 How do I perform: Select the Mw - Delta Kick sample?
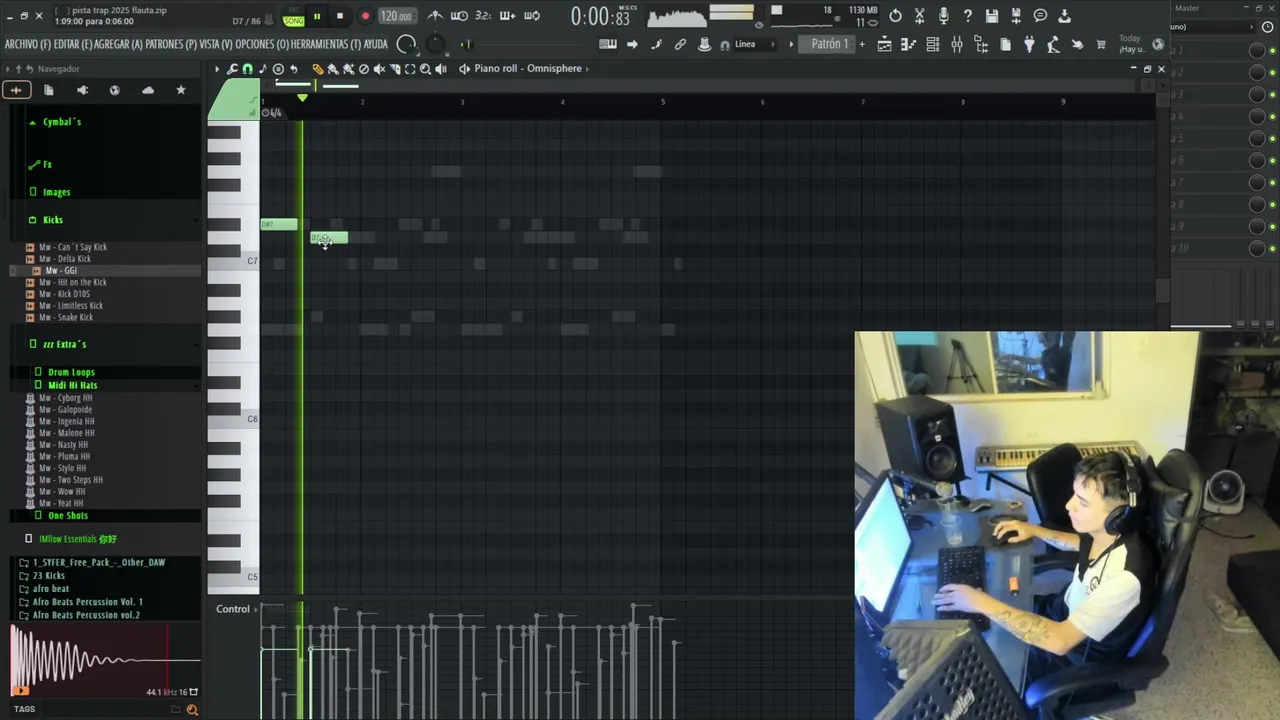[x=64, y=259]
